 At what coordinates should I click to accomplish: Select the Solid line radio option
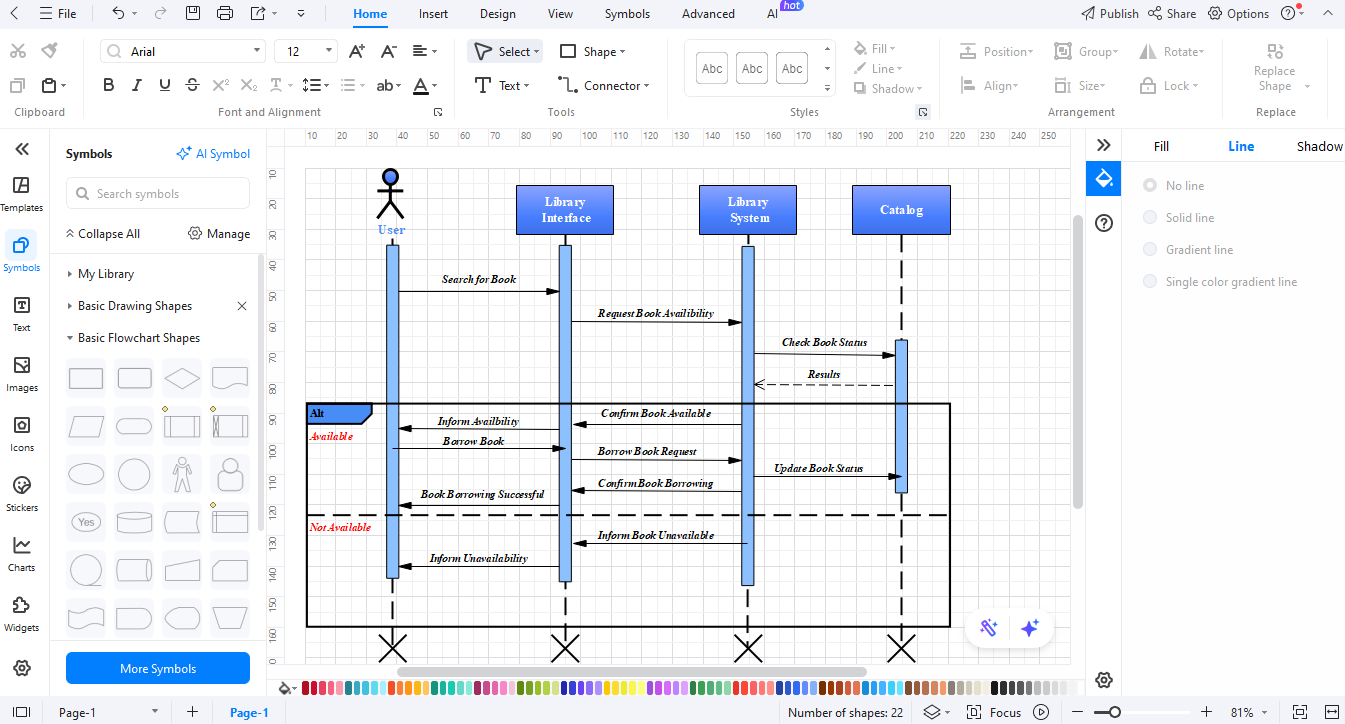(x=1150, y=218)
